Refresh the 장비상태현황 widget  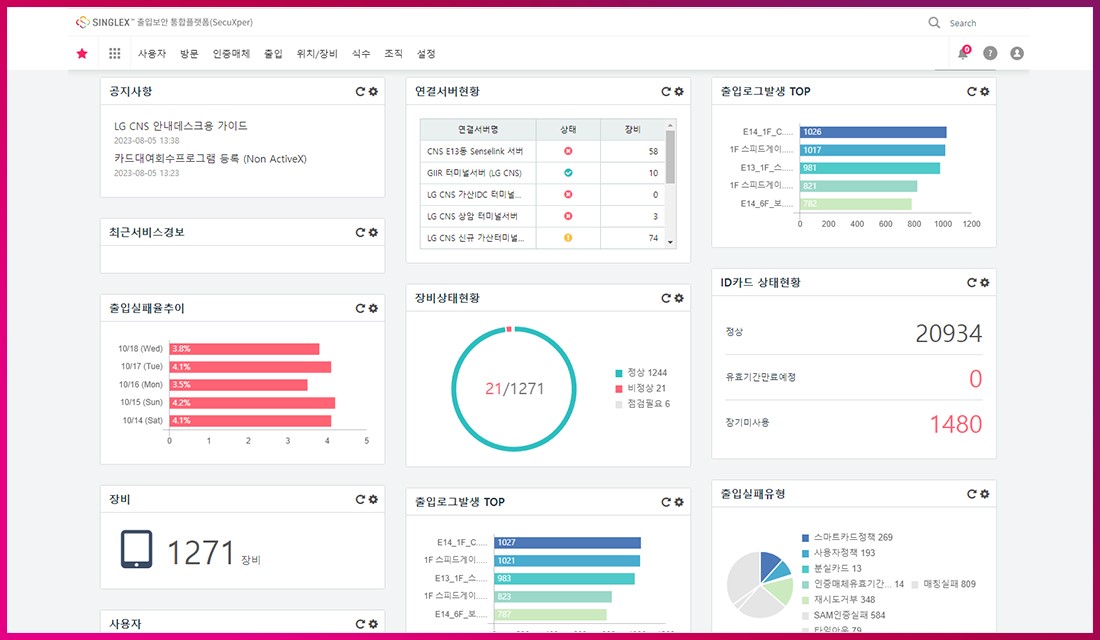(x=666, y=298)
